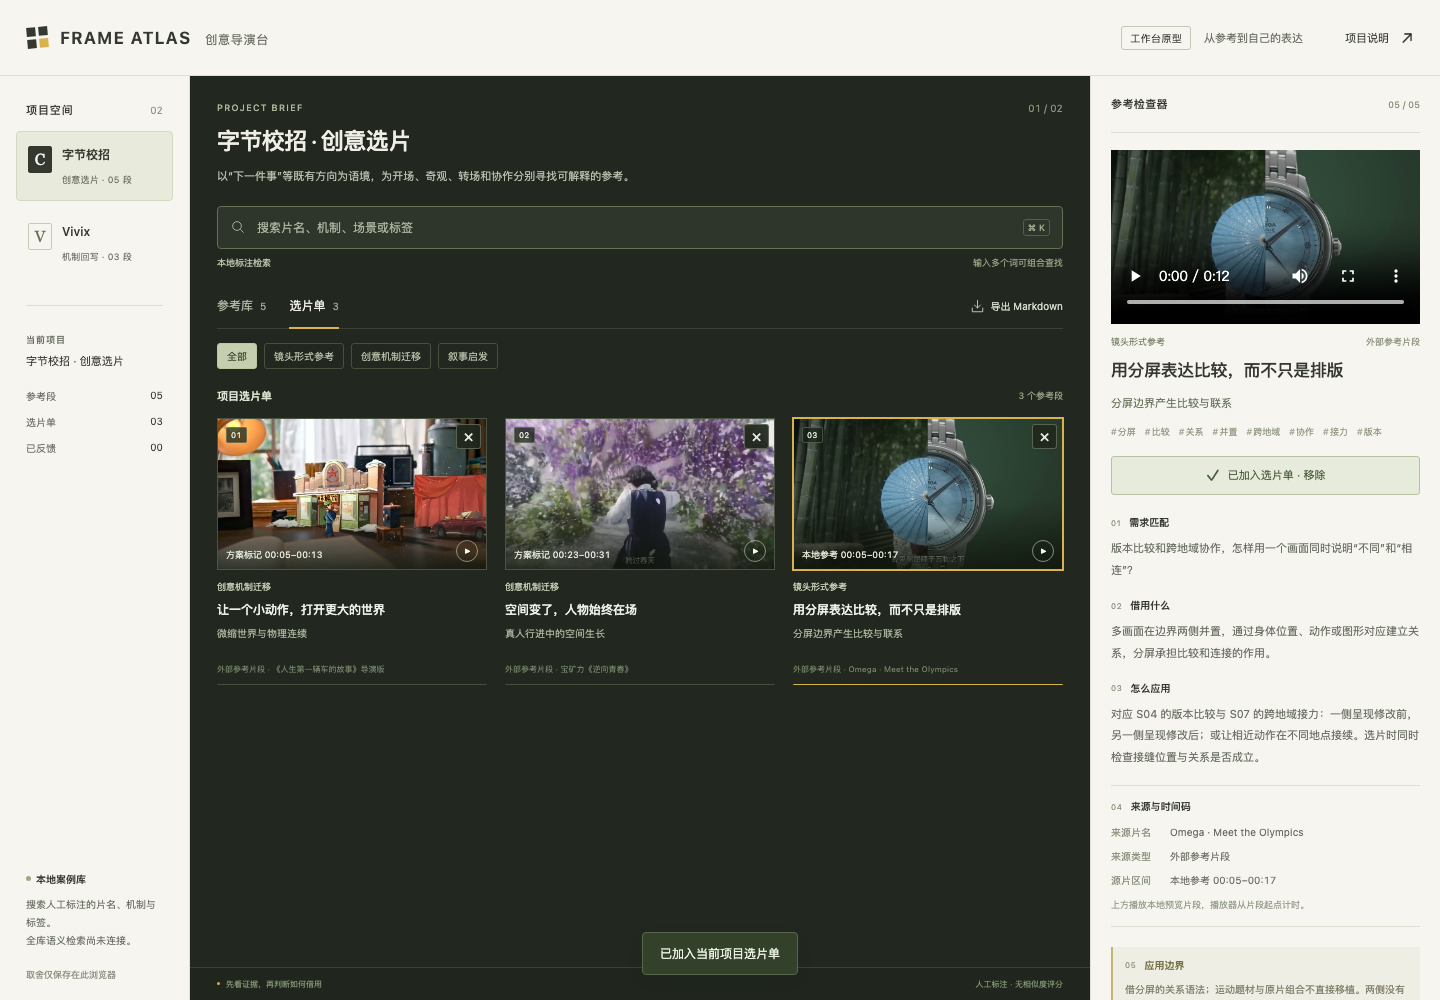Click the search magnifier icon
The height and width of the screenshot is (1000, 1440).
click(x=238, y=227)
